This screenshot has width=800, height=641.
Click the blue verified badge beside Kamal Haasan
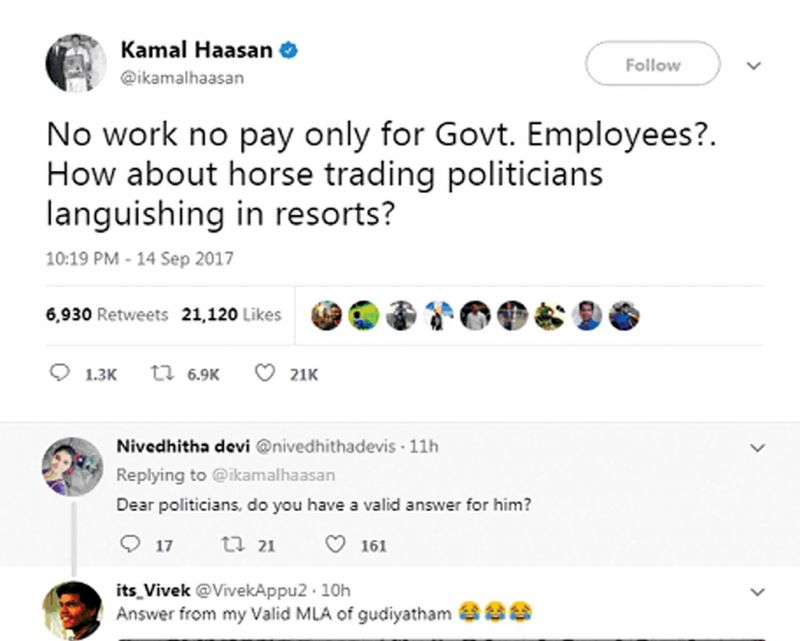(x=288, y=51)
